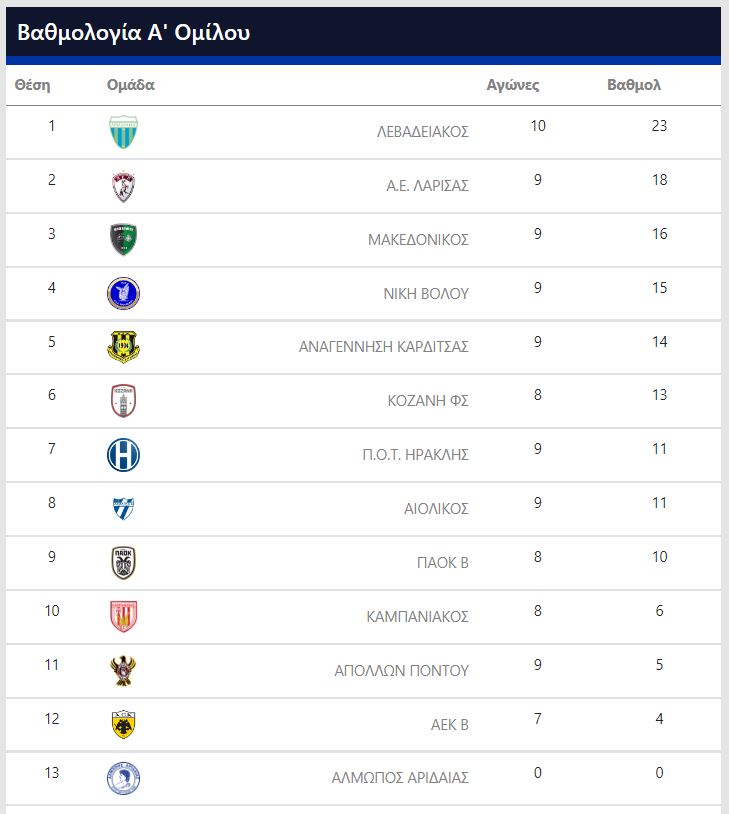Screen dimensions: 729x814
Task: Open the ΠΑΟΚ Β eagle badge
Action: 124,563
